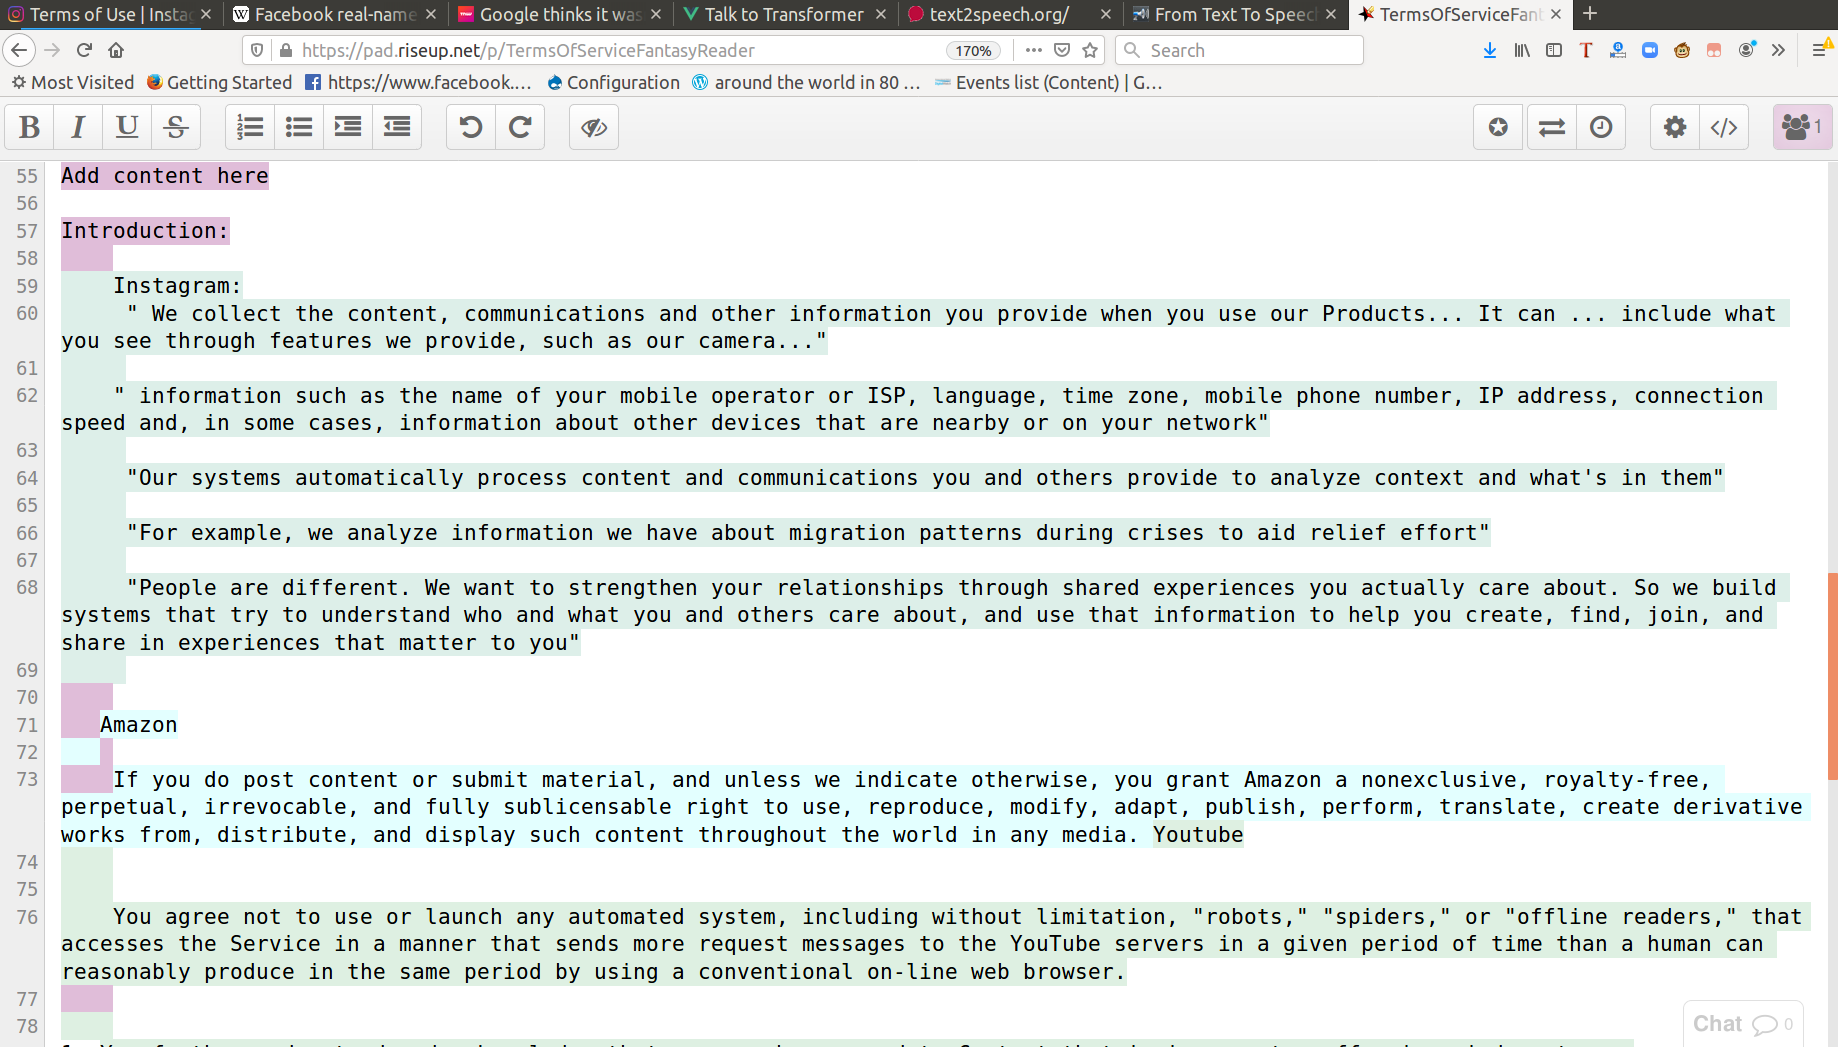This screenshot has width=1838, height=1047.
Task: Click the 'Introduction:' heading text
Action: 145,231
